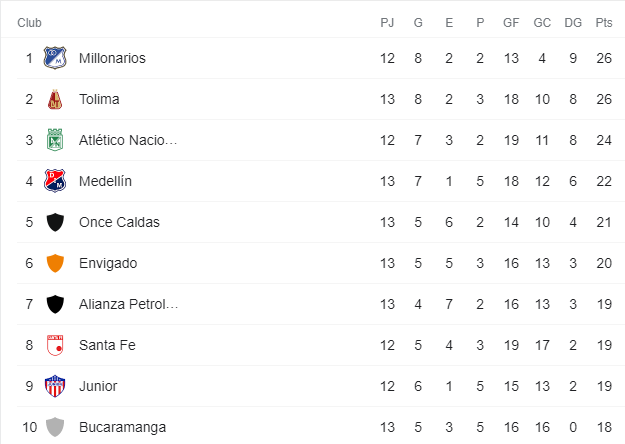Open the Millonarios team name link

[x=112, y=58]
